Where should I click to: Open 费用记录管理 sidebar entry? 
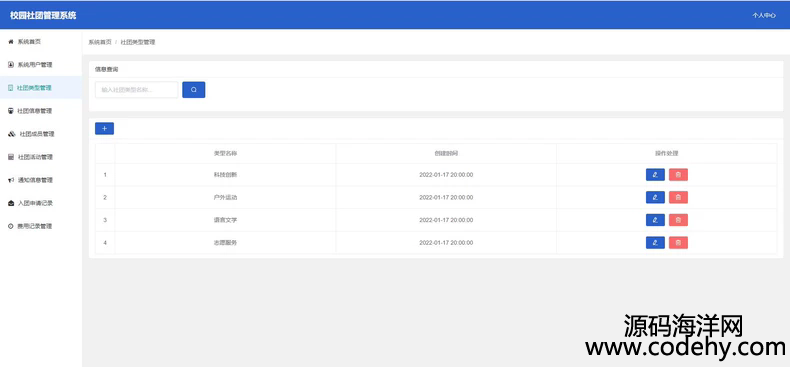[41, 226]
